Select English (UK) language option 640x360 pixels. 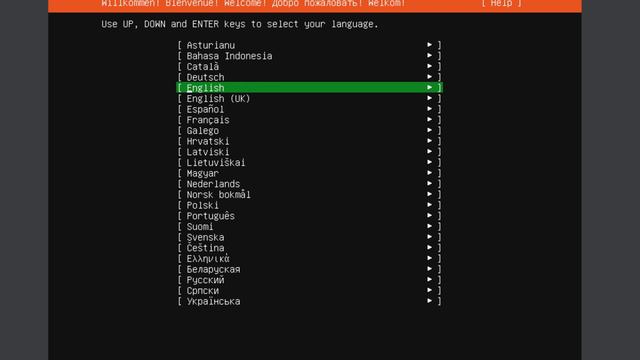(309, 98)
